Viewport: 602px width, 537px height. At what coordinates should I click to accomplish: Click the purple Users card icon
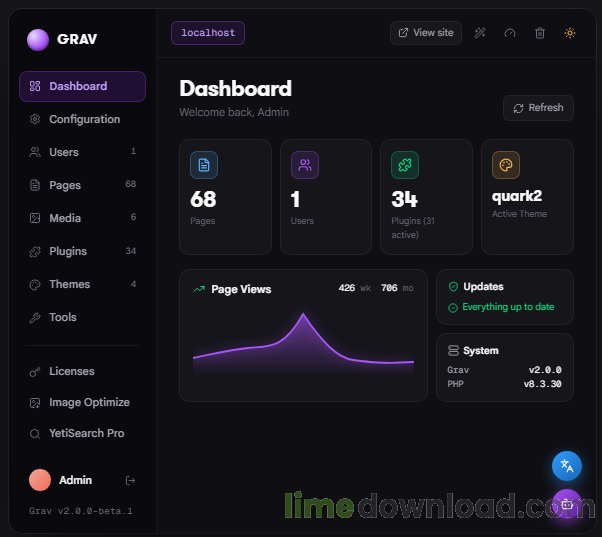(305, 165)
